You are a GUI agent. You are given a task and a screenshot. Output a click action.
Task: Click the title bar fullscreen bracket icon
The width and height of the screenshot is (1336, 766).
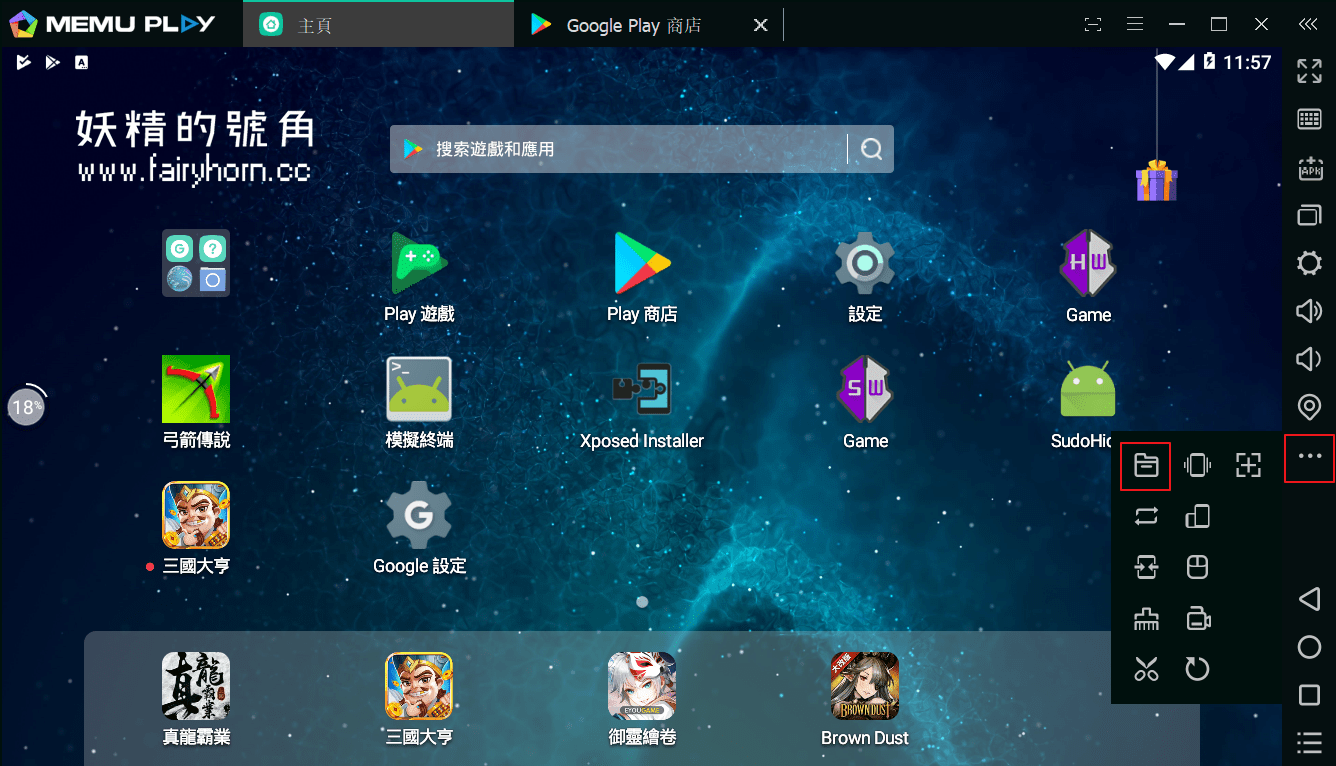pyautogui.click(x=1093, y=24)
